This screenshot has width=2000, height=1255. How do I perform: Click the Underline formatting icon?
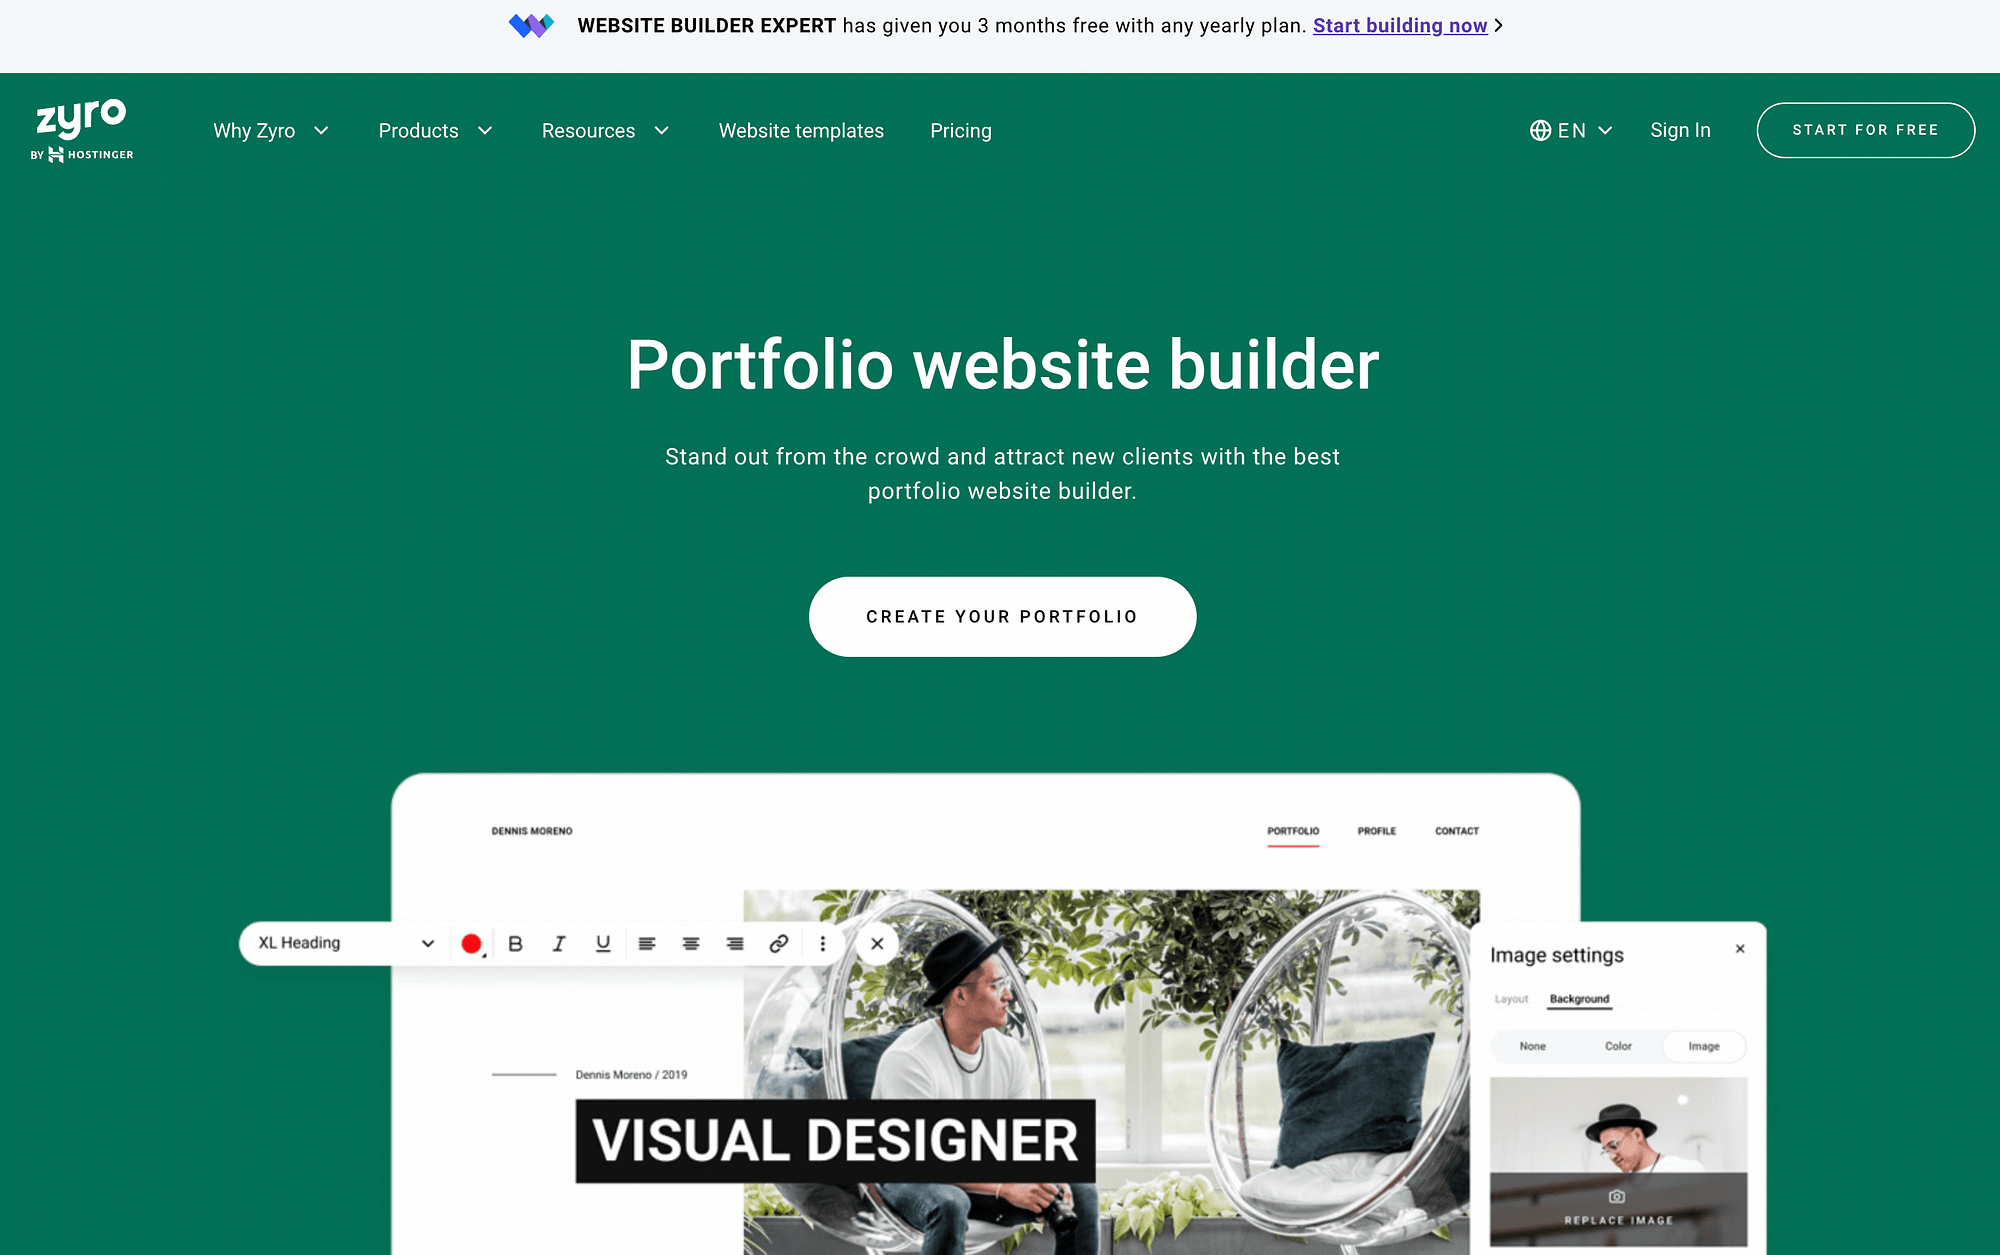(x=601, y=944)
